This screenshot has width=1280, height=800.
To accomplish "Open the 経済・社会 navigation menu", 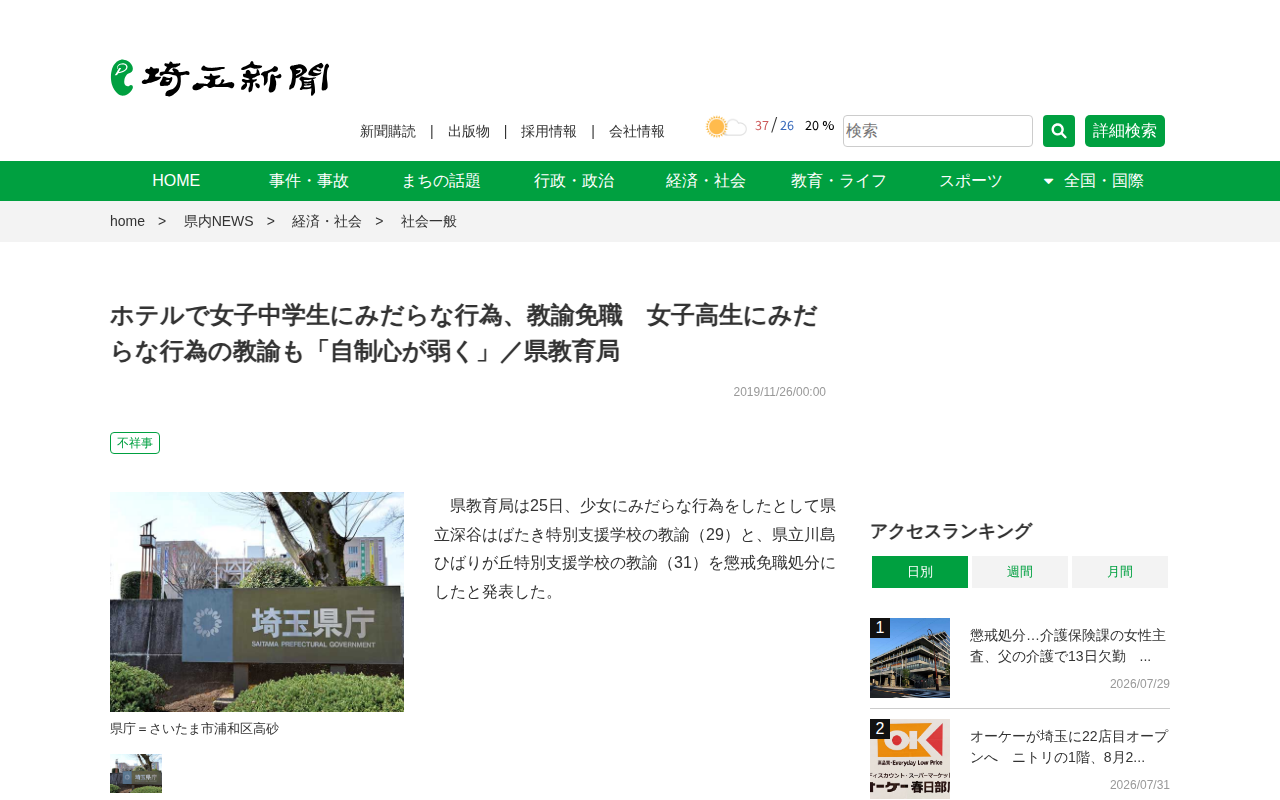I will (x=706, y=181).
